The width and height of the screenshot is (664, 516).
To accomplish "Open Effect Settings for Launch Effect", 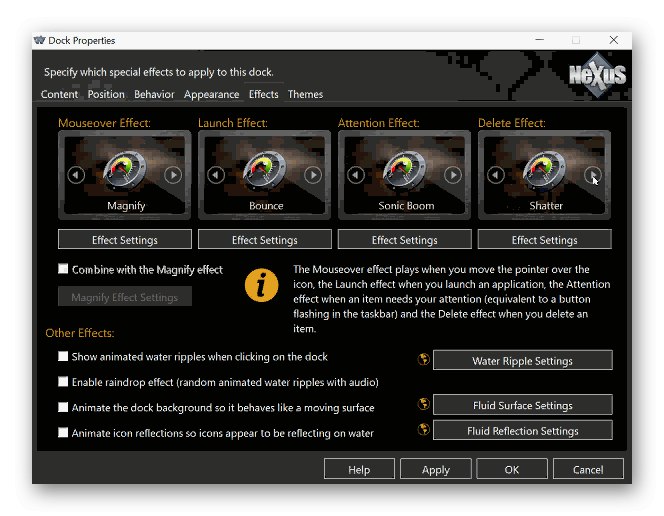I will [x=265, y=240].
